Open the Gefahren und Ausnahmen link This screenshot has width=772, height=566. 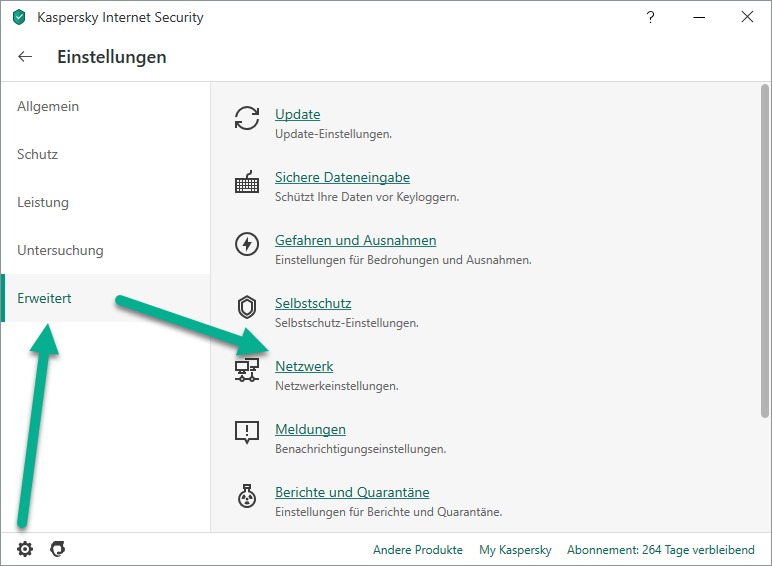(x=355, y=241)
